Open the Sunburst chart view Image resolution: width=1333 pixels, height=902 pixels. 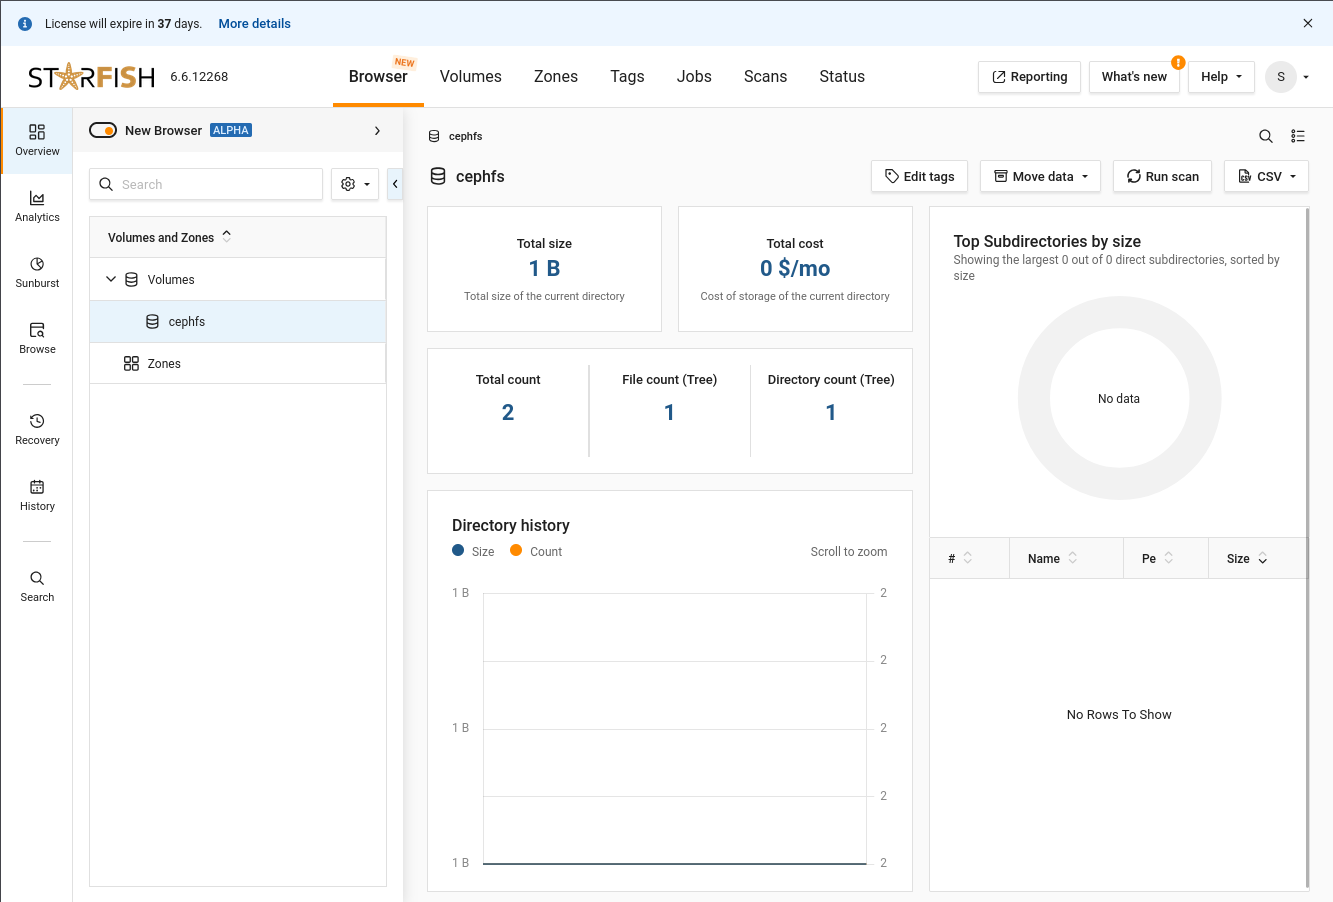[37, 272]
